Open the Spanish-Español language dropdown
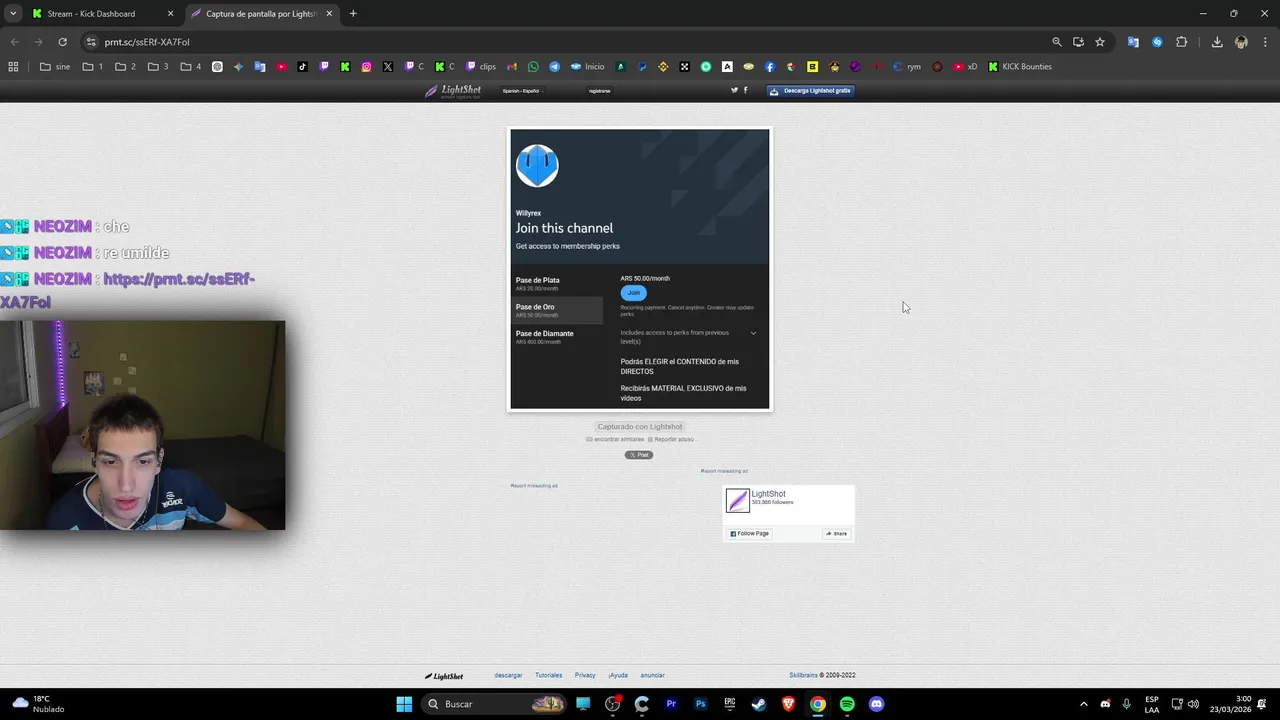The image size is (1280, 720). pos(522,91)
